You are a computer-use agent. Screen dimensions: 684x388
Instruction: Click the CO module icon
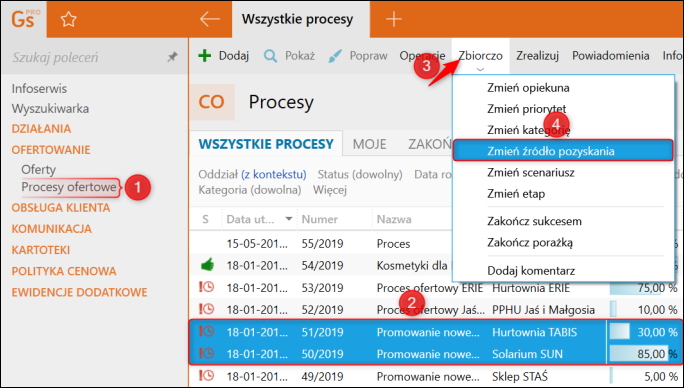[212, 102]
